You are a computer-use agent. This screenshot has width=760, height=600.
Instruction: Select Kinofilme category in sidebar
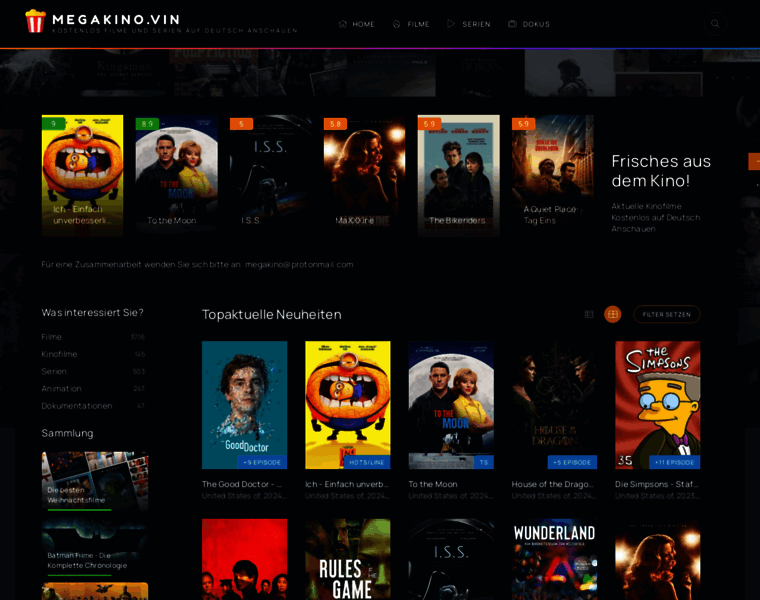click(93, 354)
